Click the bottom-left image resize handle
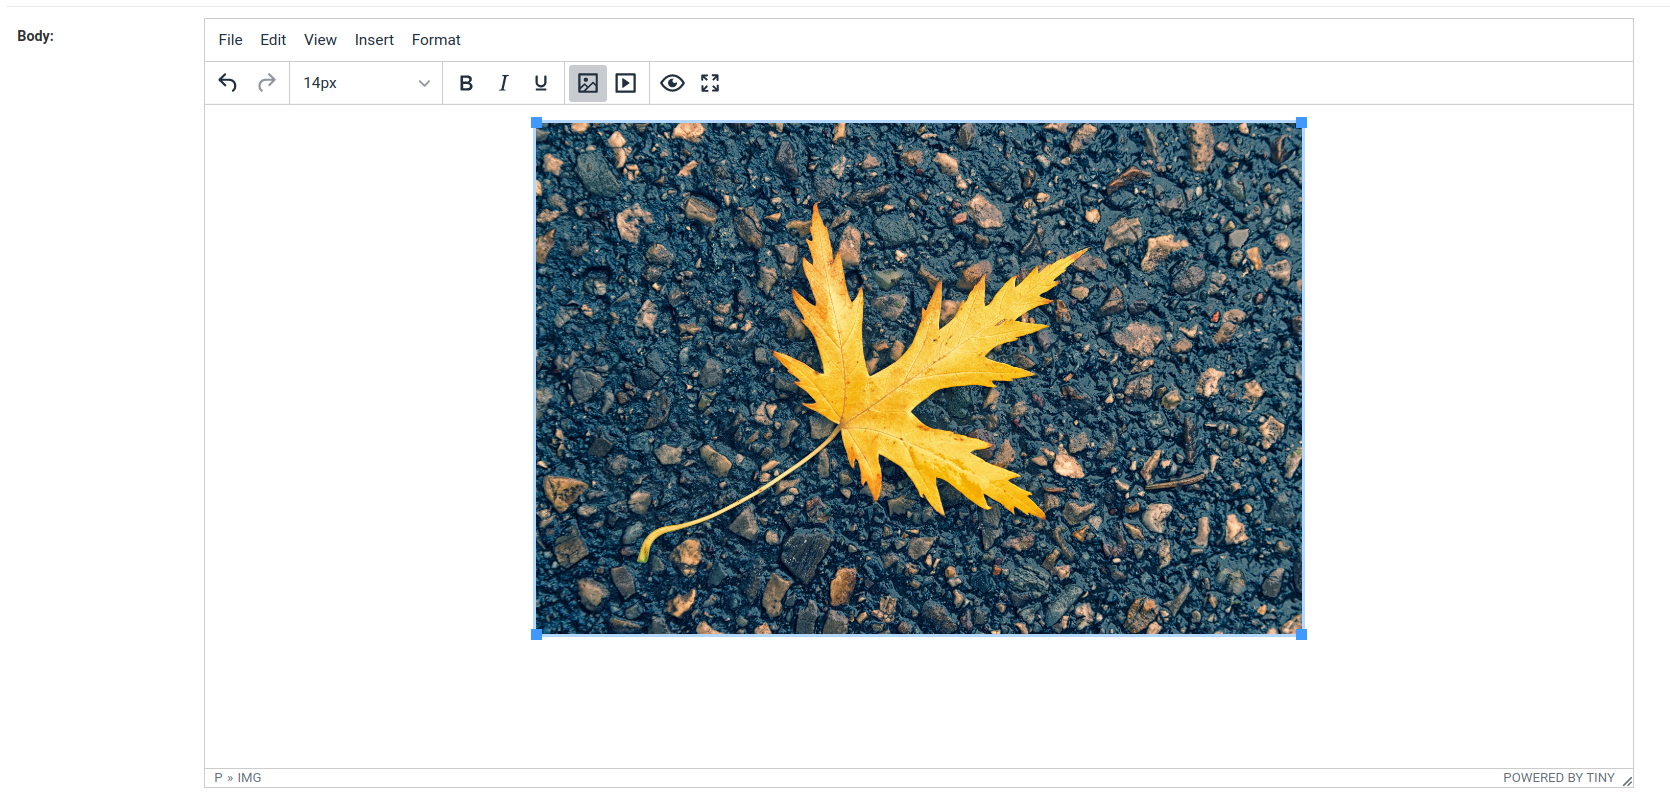Screen dimensions: 1670x799 (536, 634)
